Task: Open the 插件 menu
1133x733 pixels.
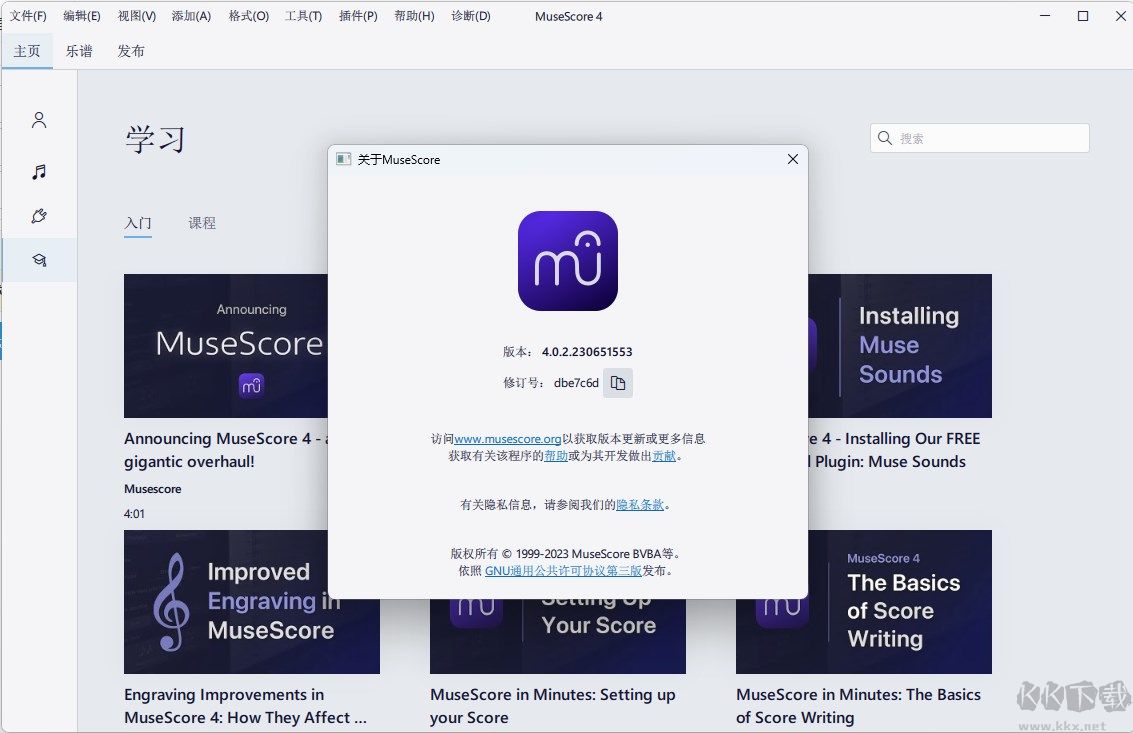Action: (x=357, y=16)
